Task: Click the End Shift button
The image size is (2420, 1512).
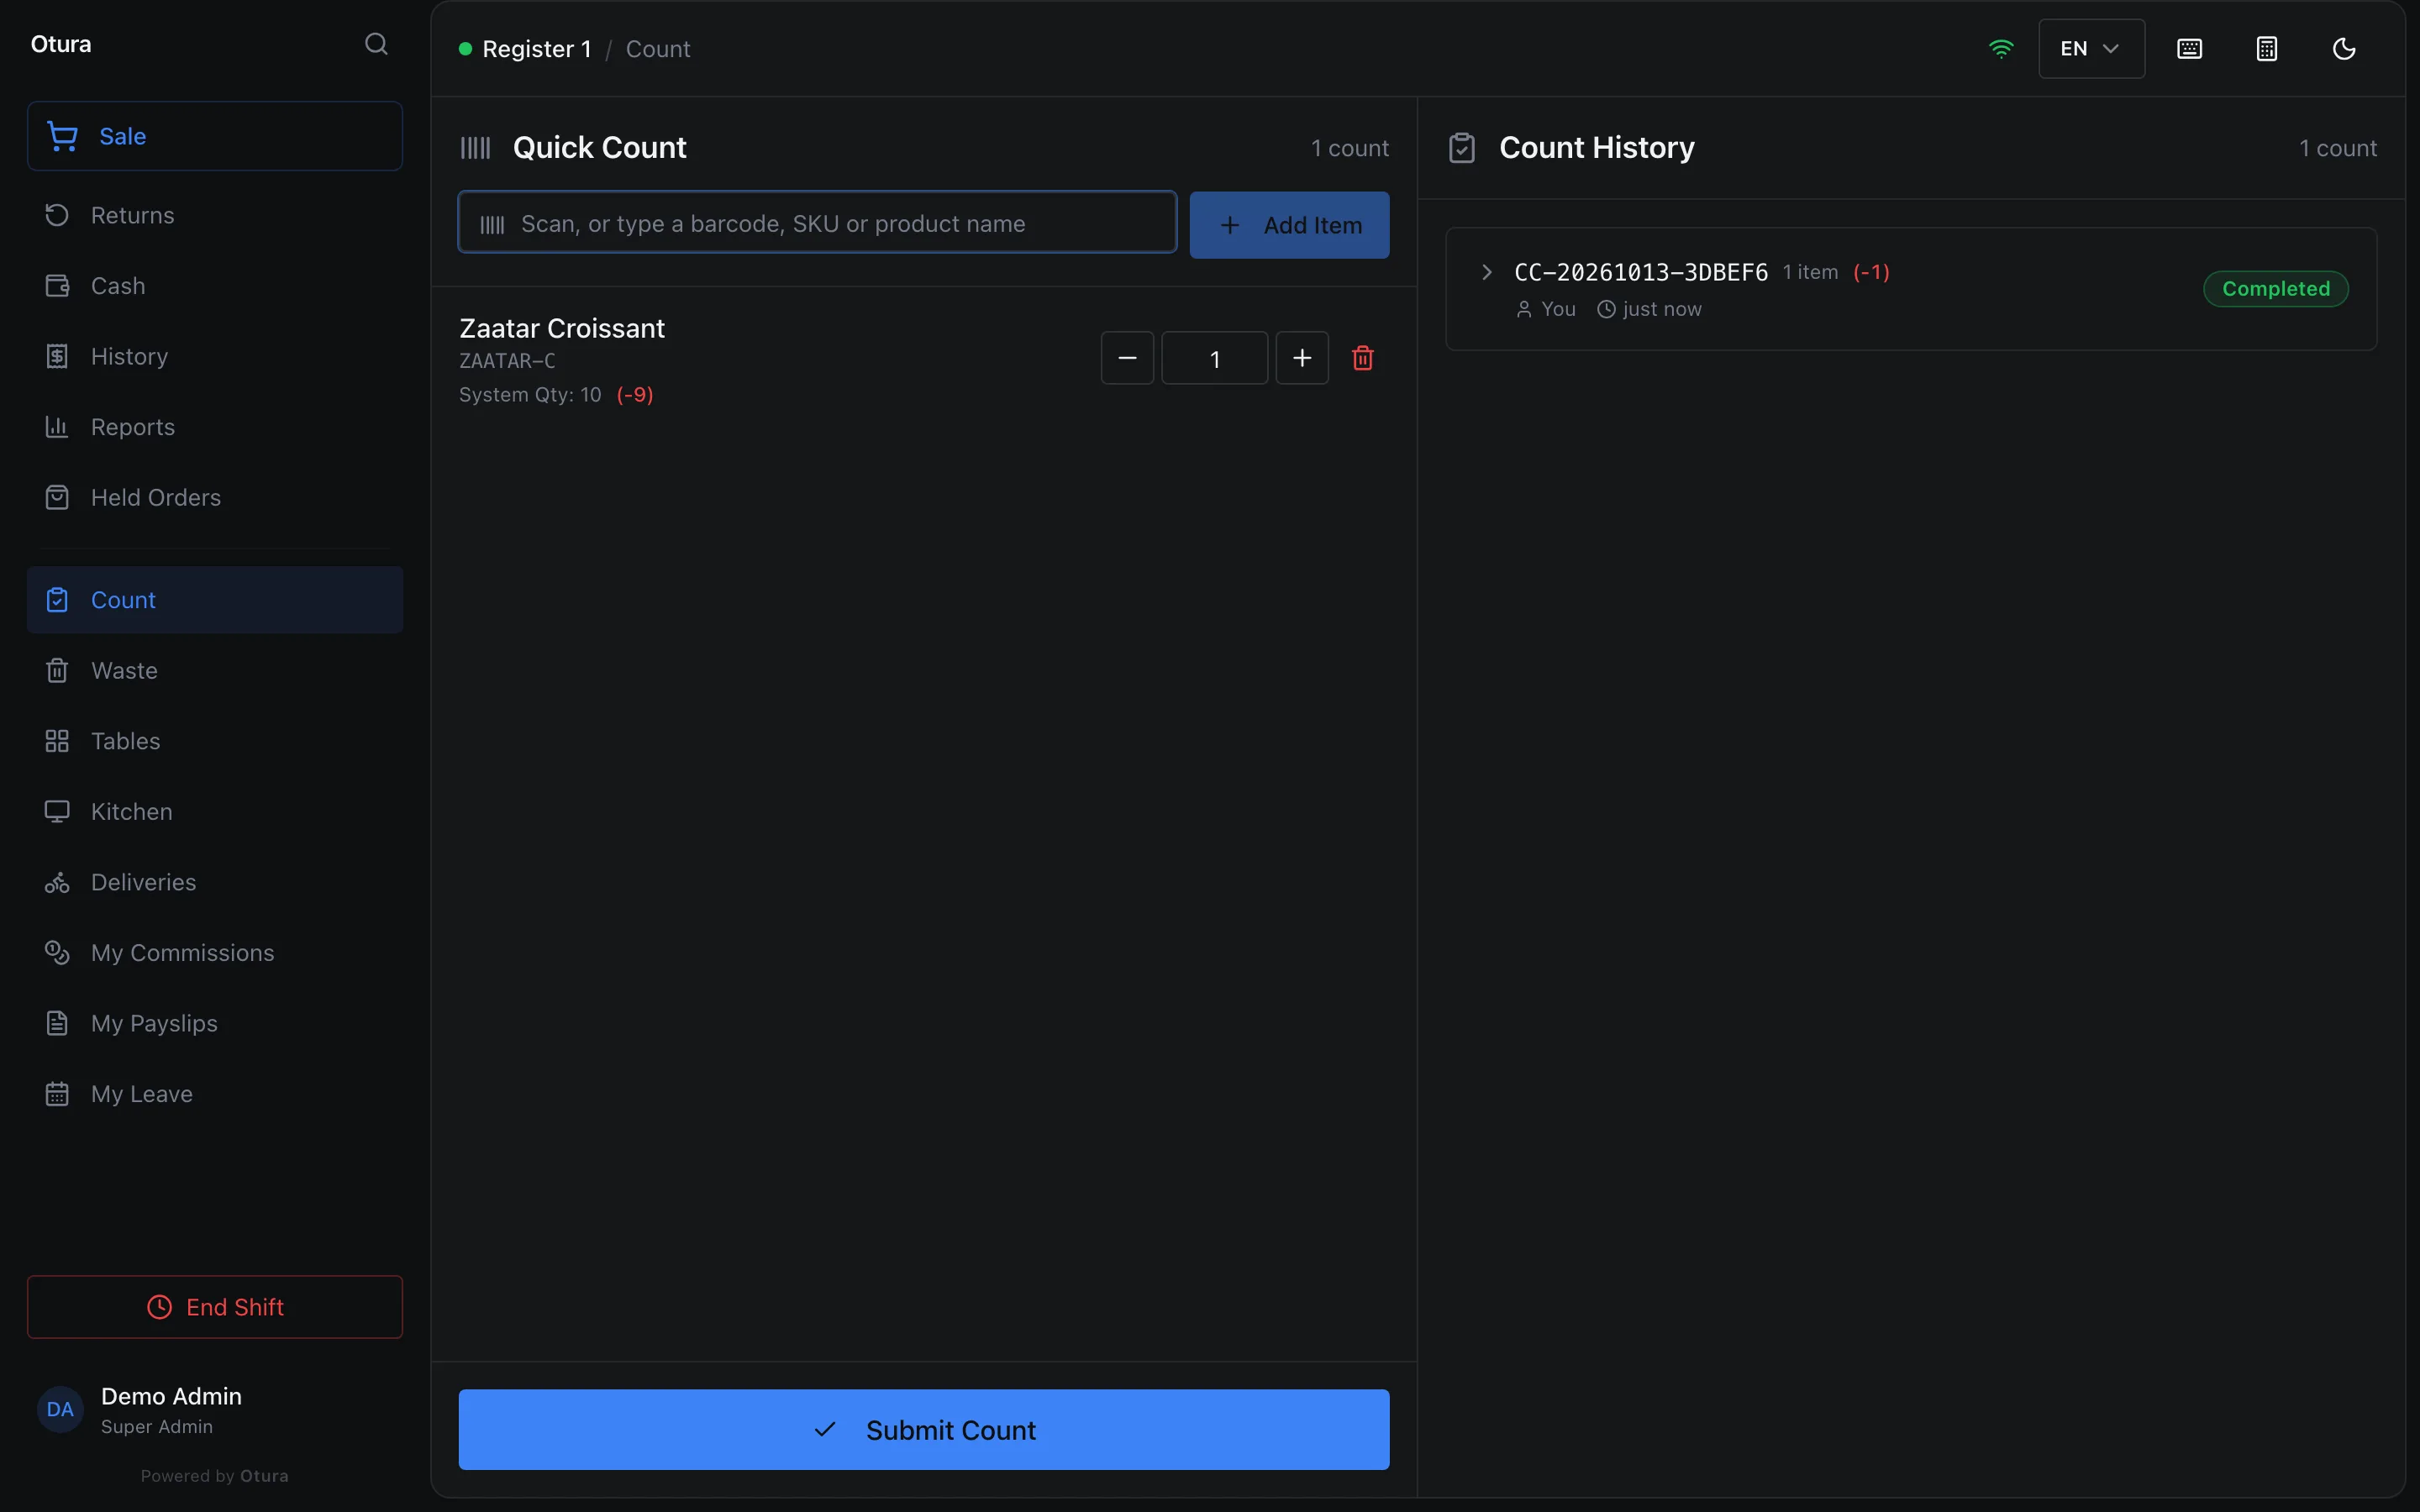Action: tap(215, 1306)
